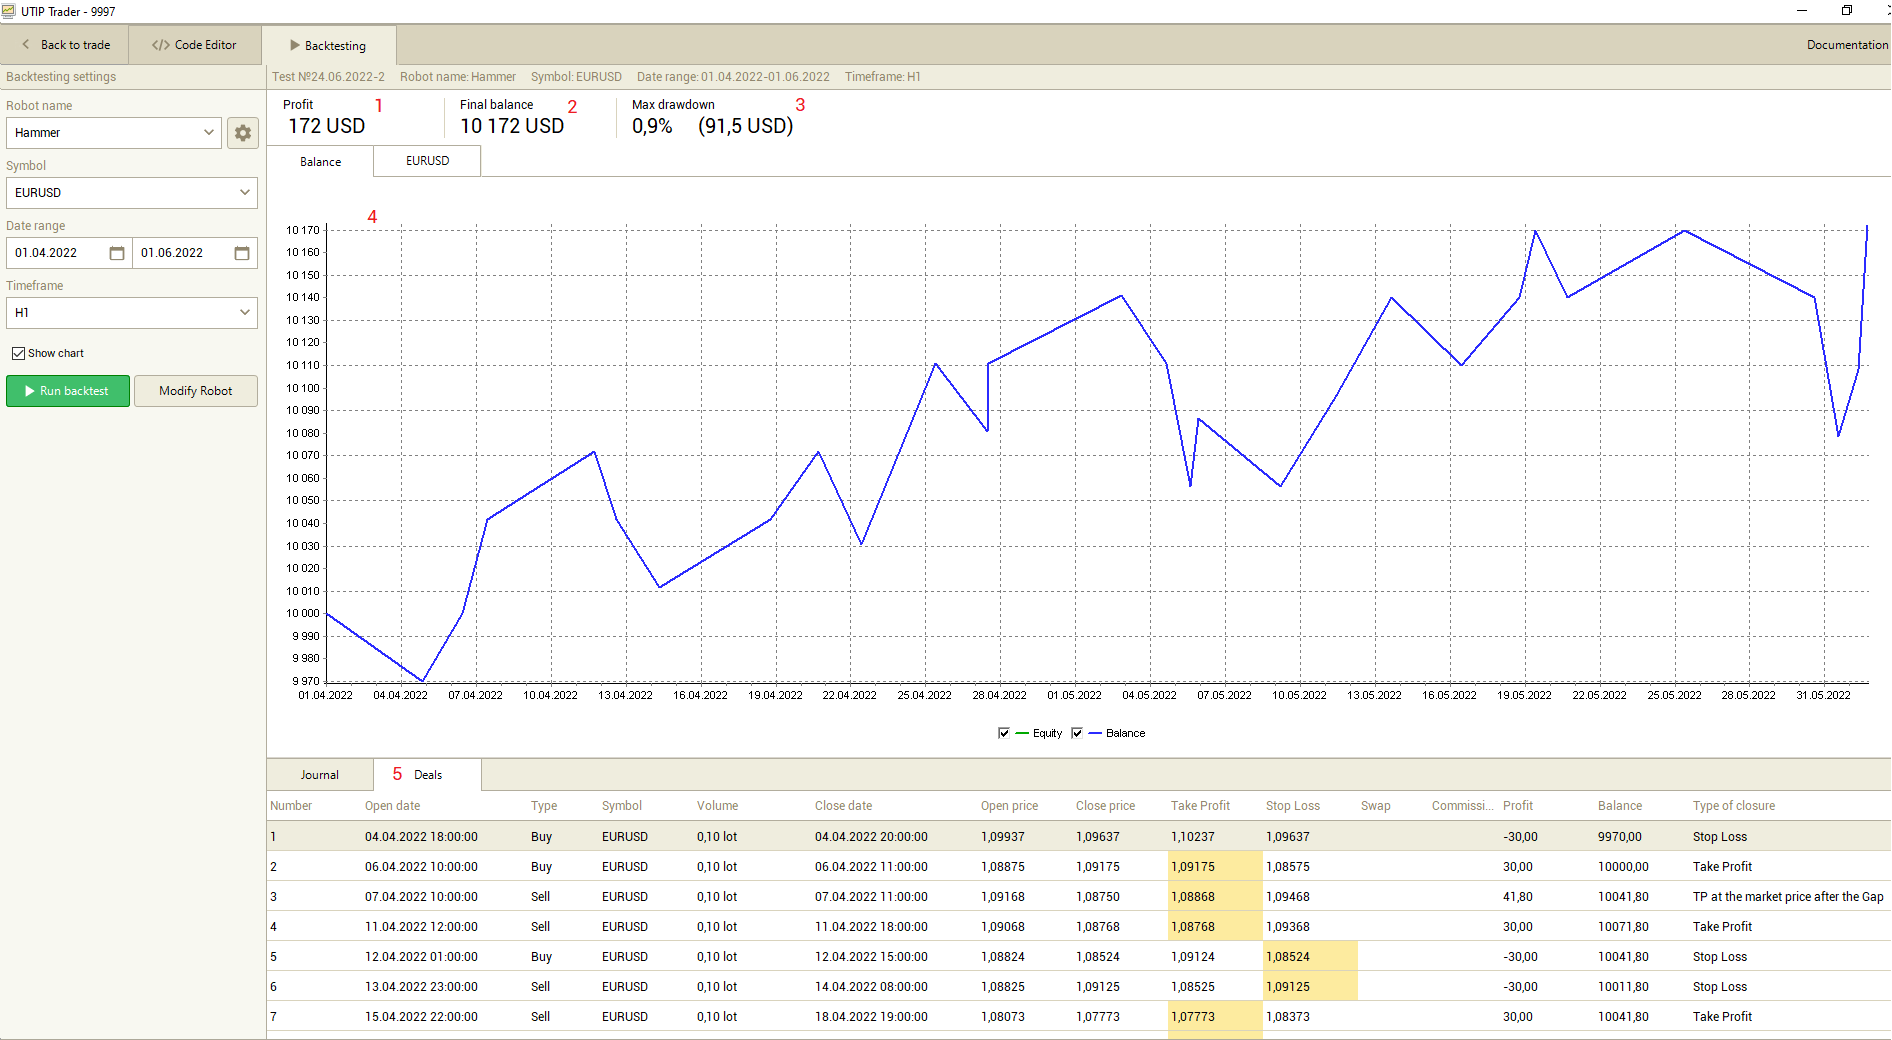This screenshot has width=1892, height=1040.
Task: Sort deals by Close date column
Action: click(x=843, y=806)
